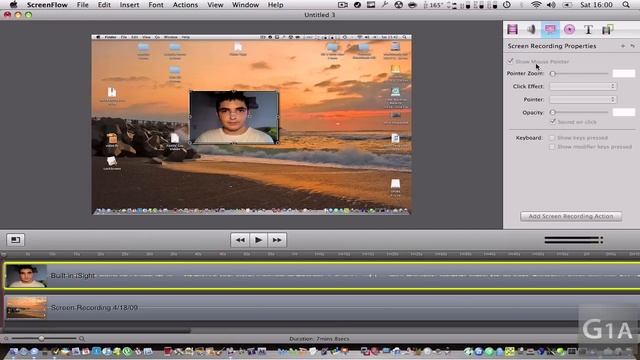Open the Actions menu
Image resolution: width=640 pixels, height=360 pixels.
(185, 5)
